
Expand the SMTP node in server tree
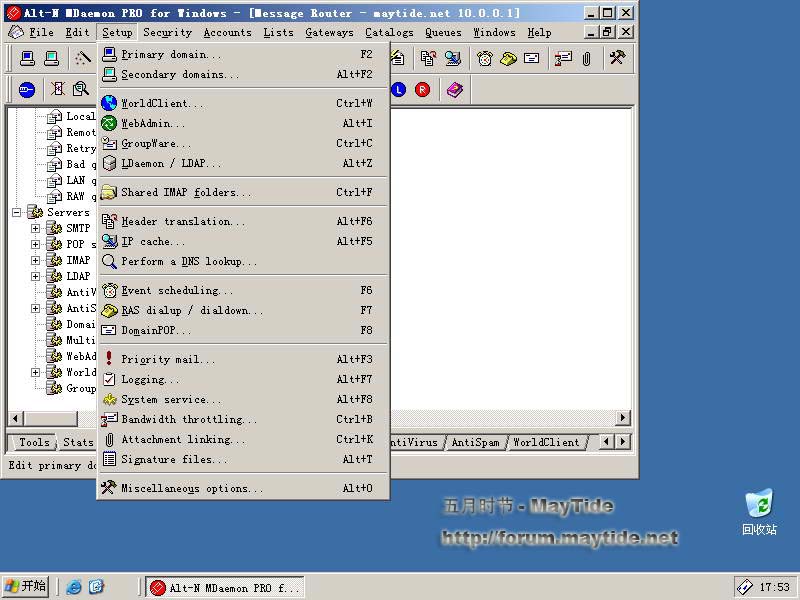(x=36, y=228)
